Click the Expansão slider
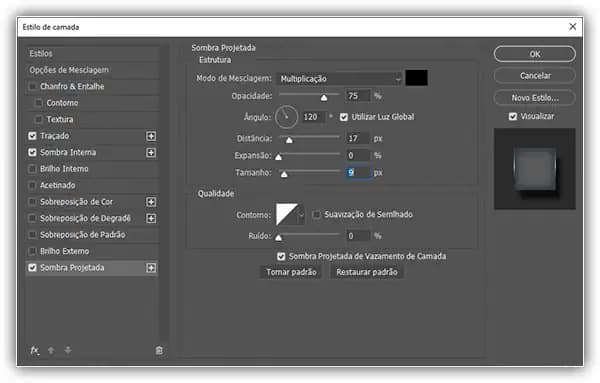Viewport: 600px width, 383px height. pos(309,155)
